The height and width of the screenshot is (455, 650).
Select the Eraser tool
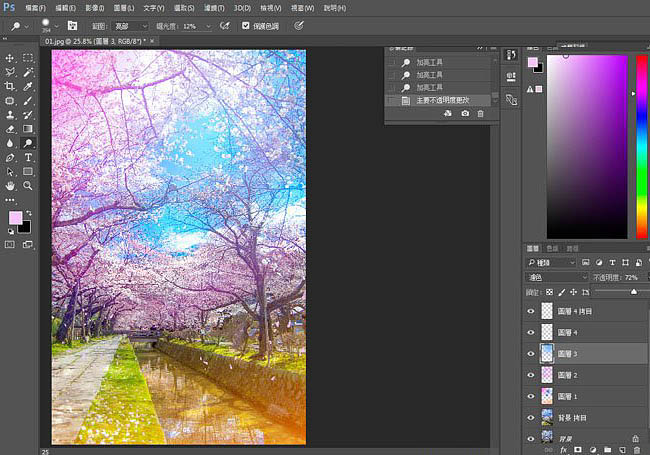(10, 129)
